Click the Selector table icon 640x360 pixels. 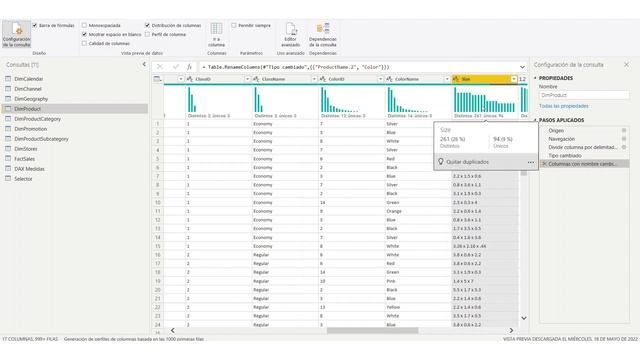coord(8,179)
